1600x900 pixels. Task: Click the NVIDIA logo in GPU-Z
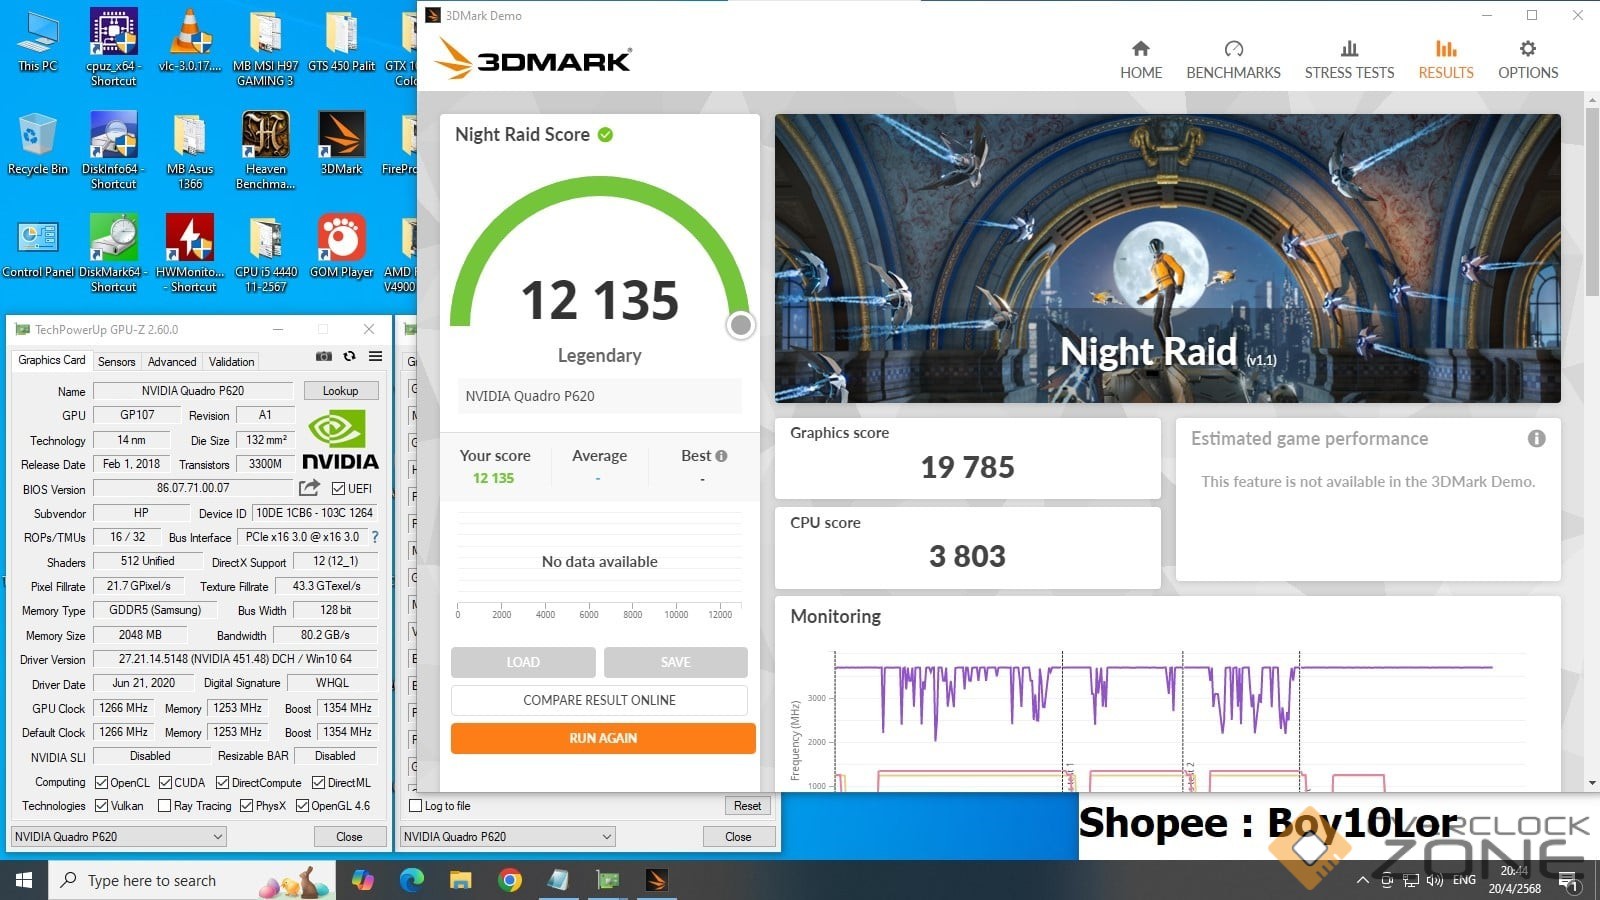(x=340, y=439)
